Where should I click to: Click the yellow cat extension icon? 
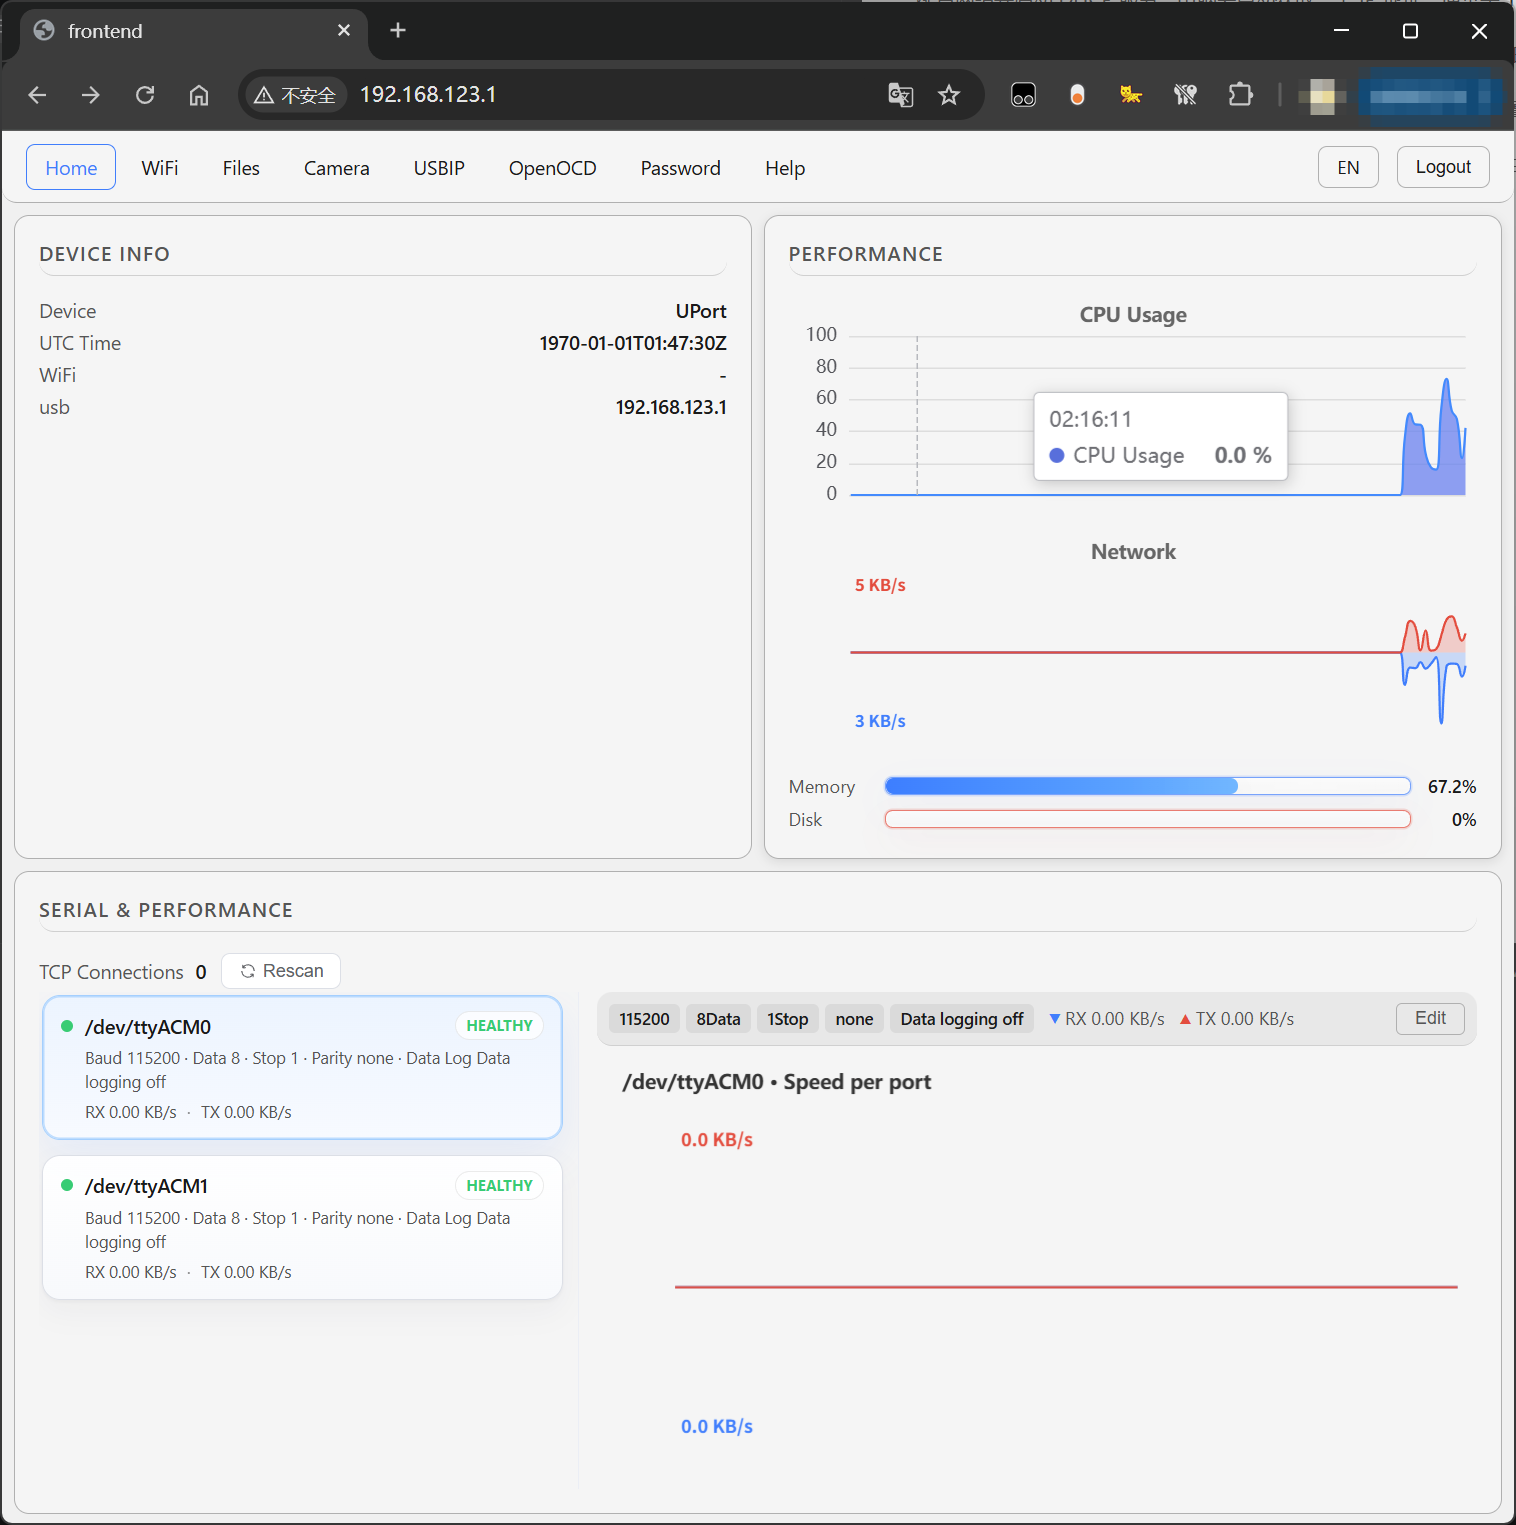coord(1131,95)
